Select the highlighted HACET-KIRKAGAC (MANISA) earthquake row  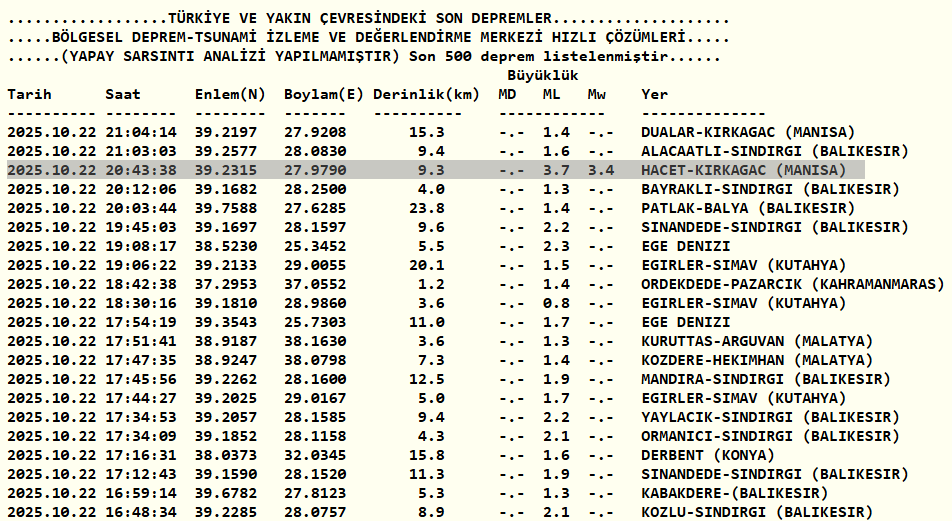pyautogui.click(x=435, y=170)
